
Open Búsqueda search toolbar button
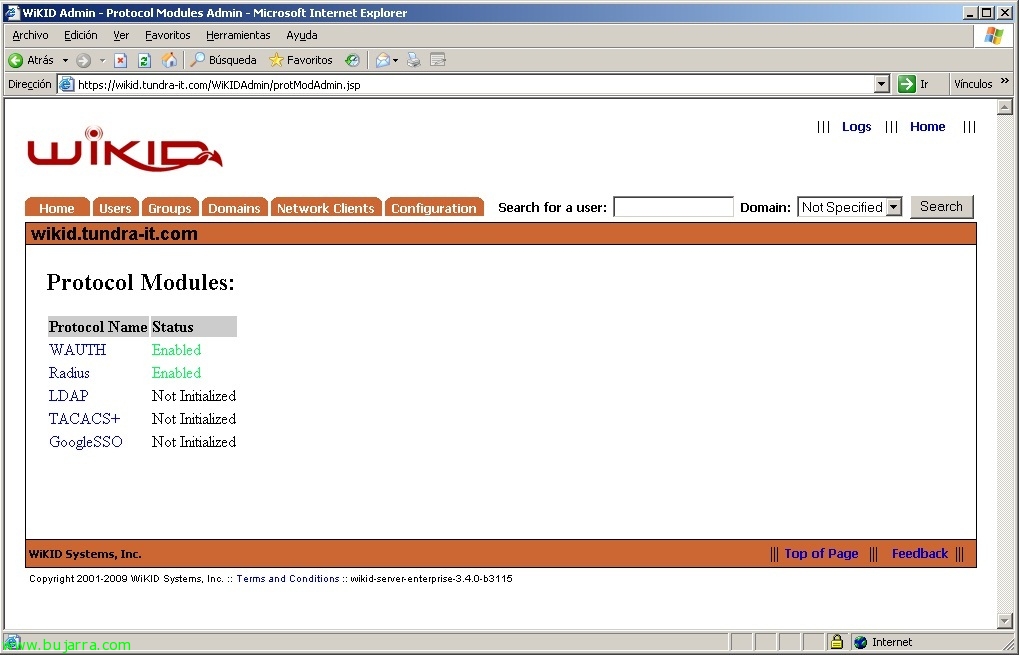coord(224,60)
